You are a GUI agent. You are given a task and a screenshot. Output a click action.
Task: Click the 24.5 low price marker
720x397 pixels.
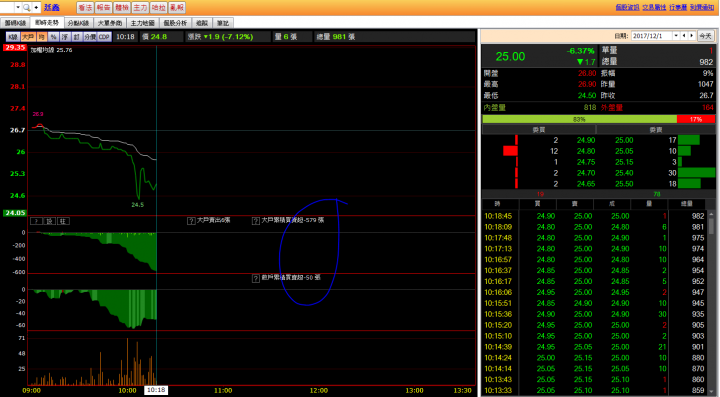coord(137,205)
